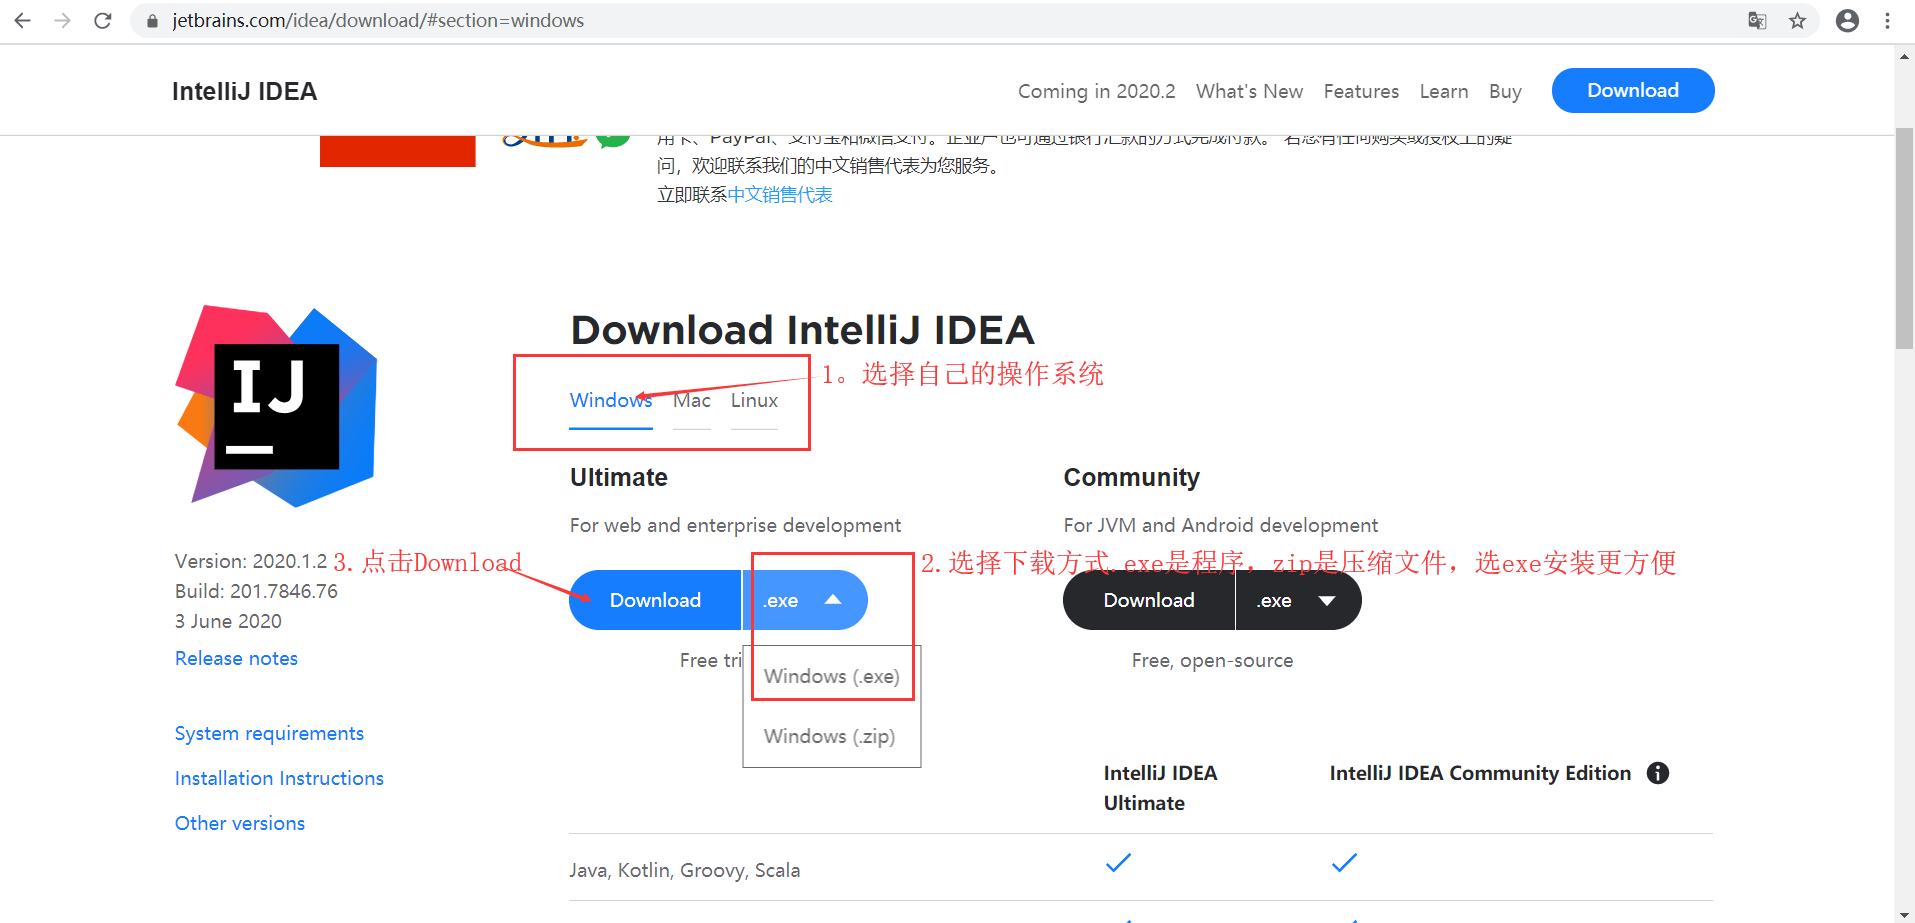
Task: Open the browser profile avatar icon
Action: tap(1847, 20)
